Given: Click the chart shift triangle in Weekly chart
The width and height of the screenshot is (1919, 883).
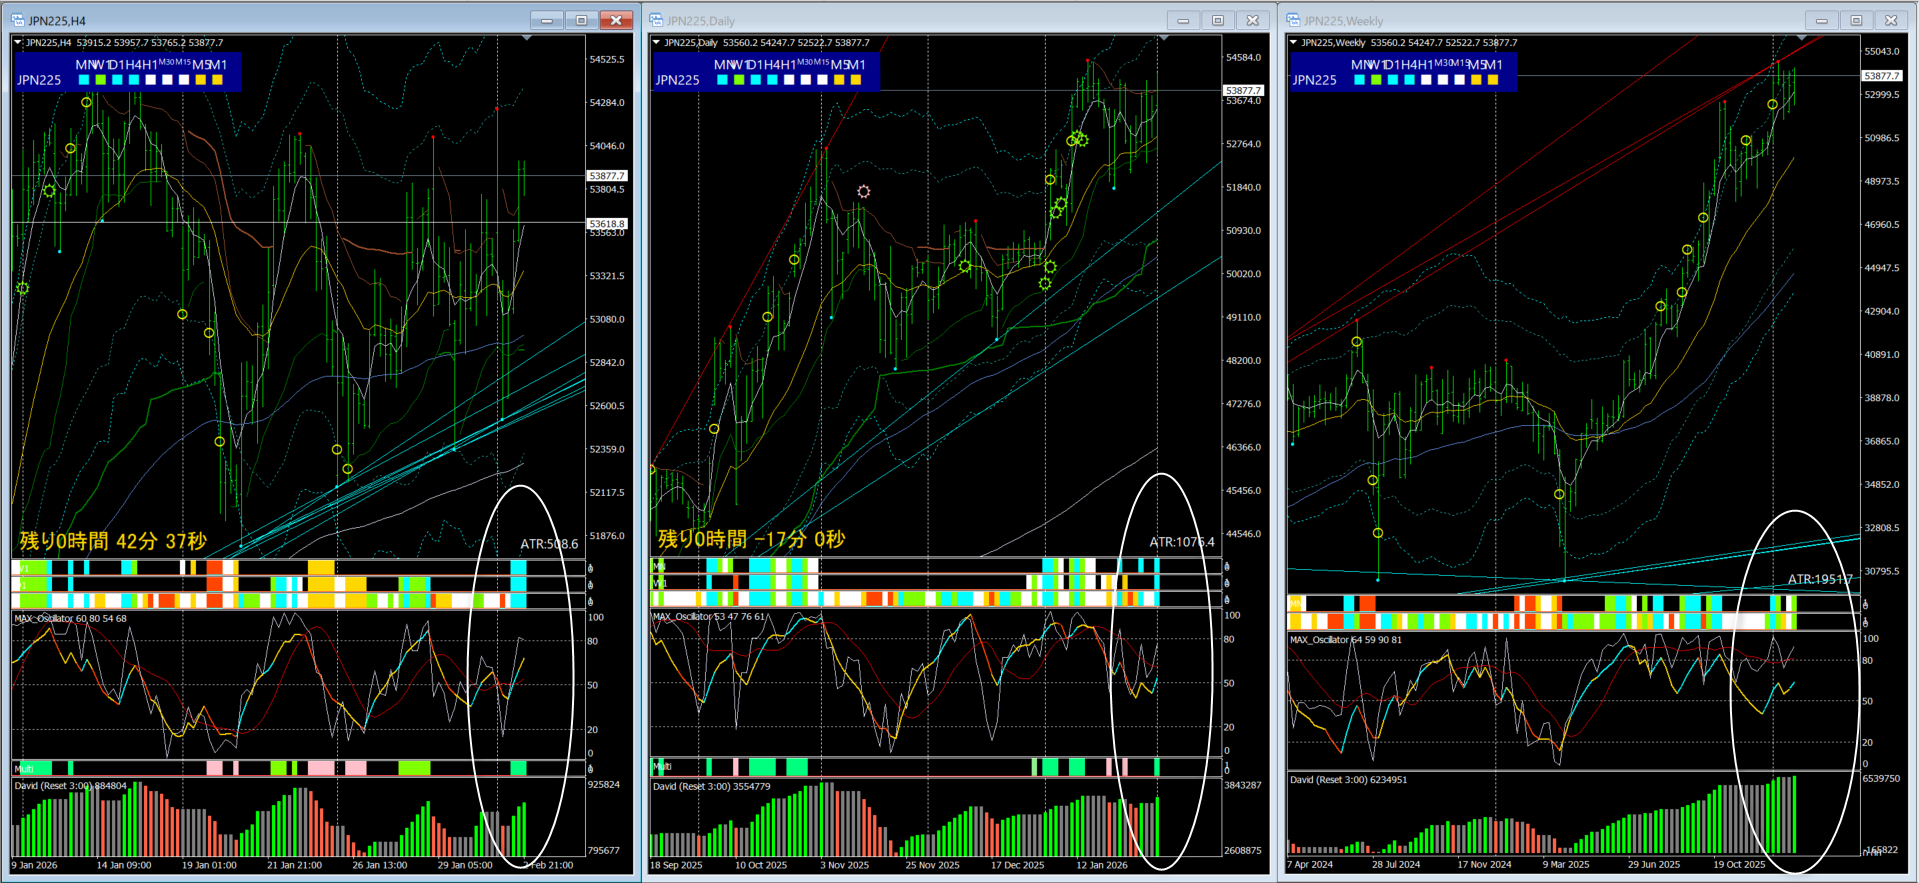Looking at the screenshot, I should point(1801,38).
